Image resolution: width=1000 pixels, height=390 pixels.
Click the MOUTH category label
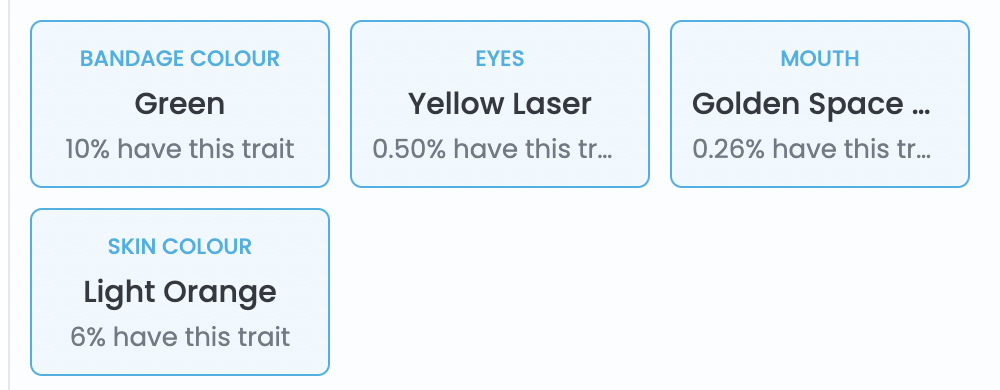coord(820,59)
